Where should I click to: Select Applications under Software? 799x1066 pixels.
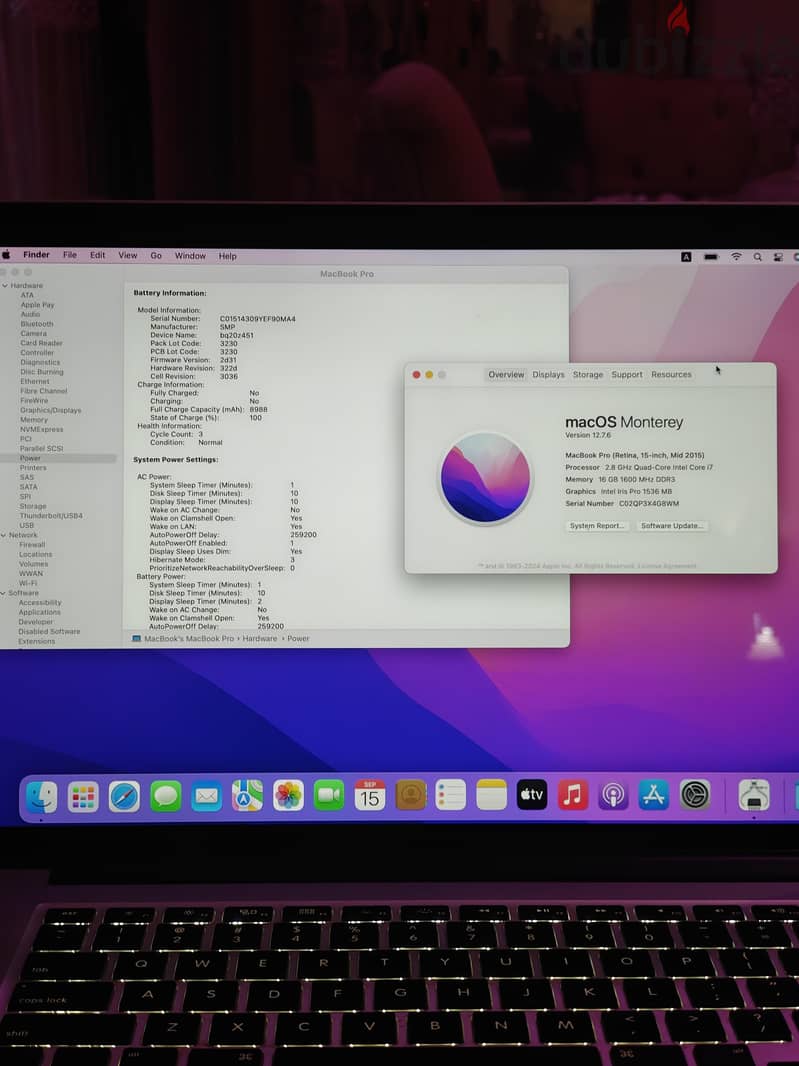(39, 612)
